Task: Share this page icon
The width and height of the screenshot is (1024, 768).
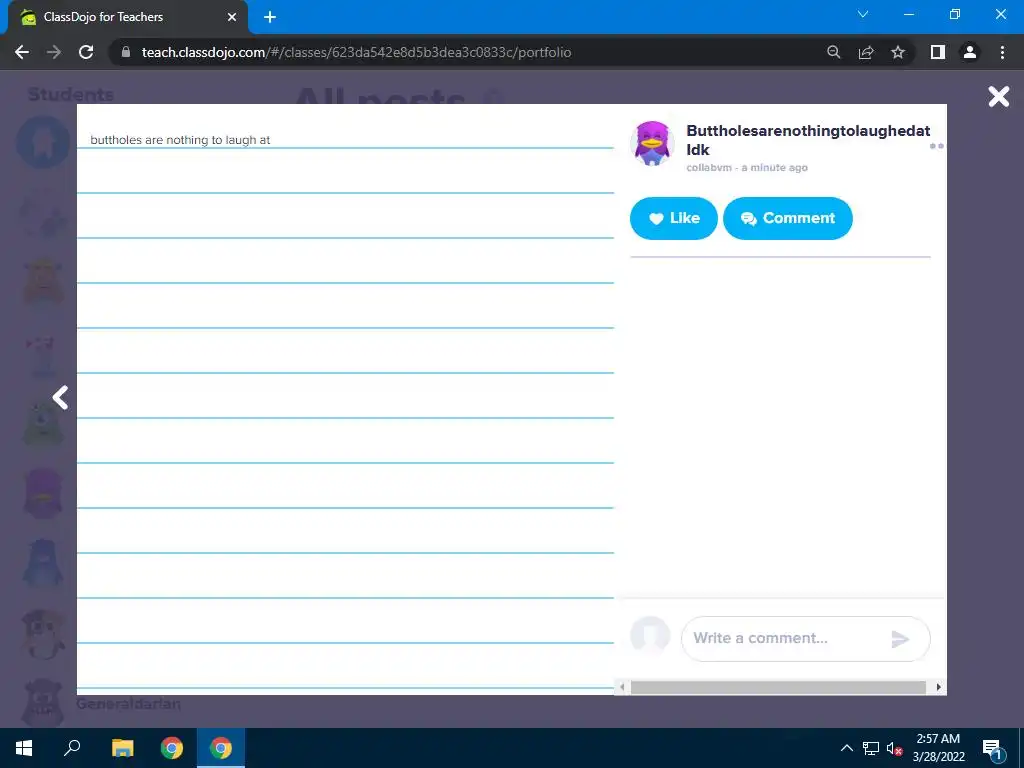Action: click(x=866, y=52)
